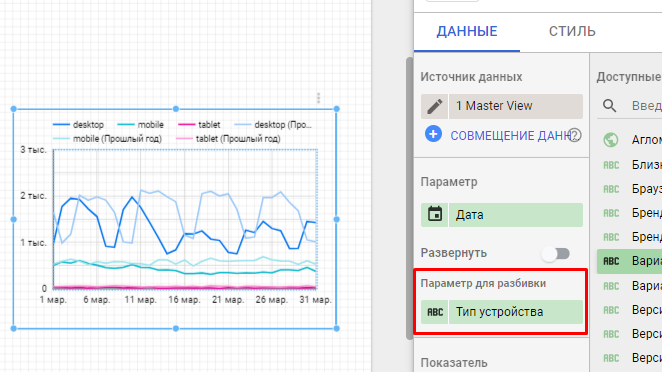Click the Показатель section heading
Screen dimensions: 662x372
pos(454,363)
